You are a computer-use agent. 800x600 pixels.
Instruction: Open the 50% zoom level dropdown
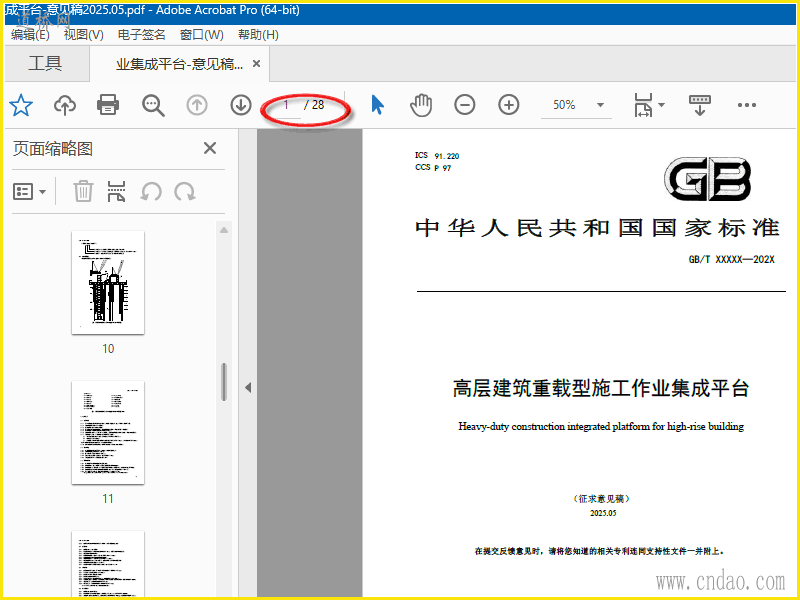pos(601,105)
